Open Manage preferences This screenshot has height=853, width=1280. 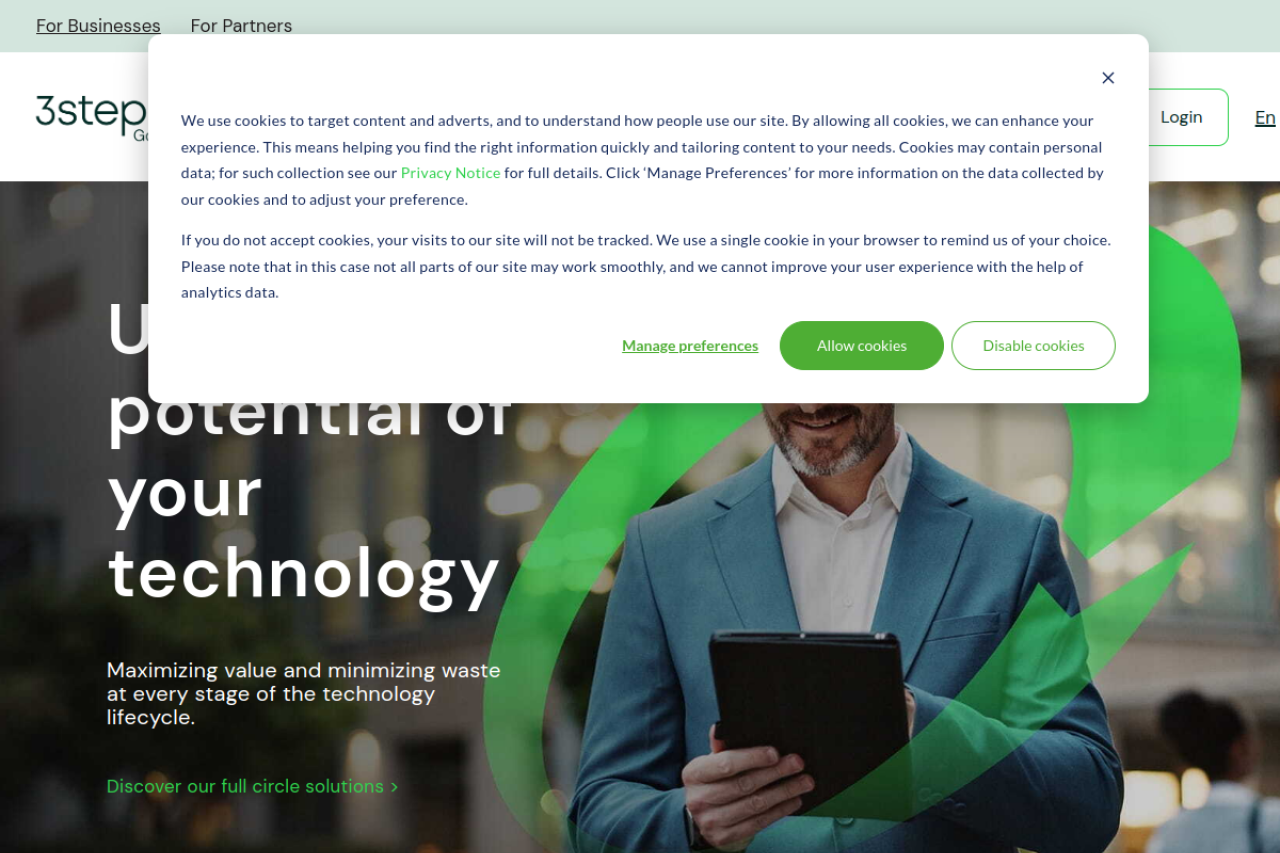click(x=690, y=346)
